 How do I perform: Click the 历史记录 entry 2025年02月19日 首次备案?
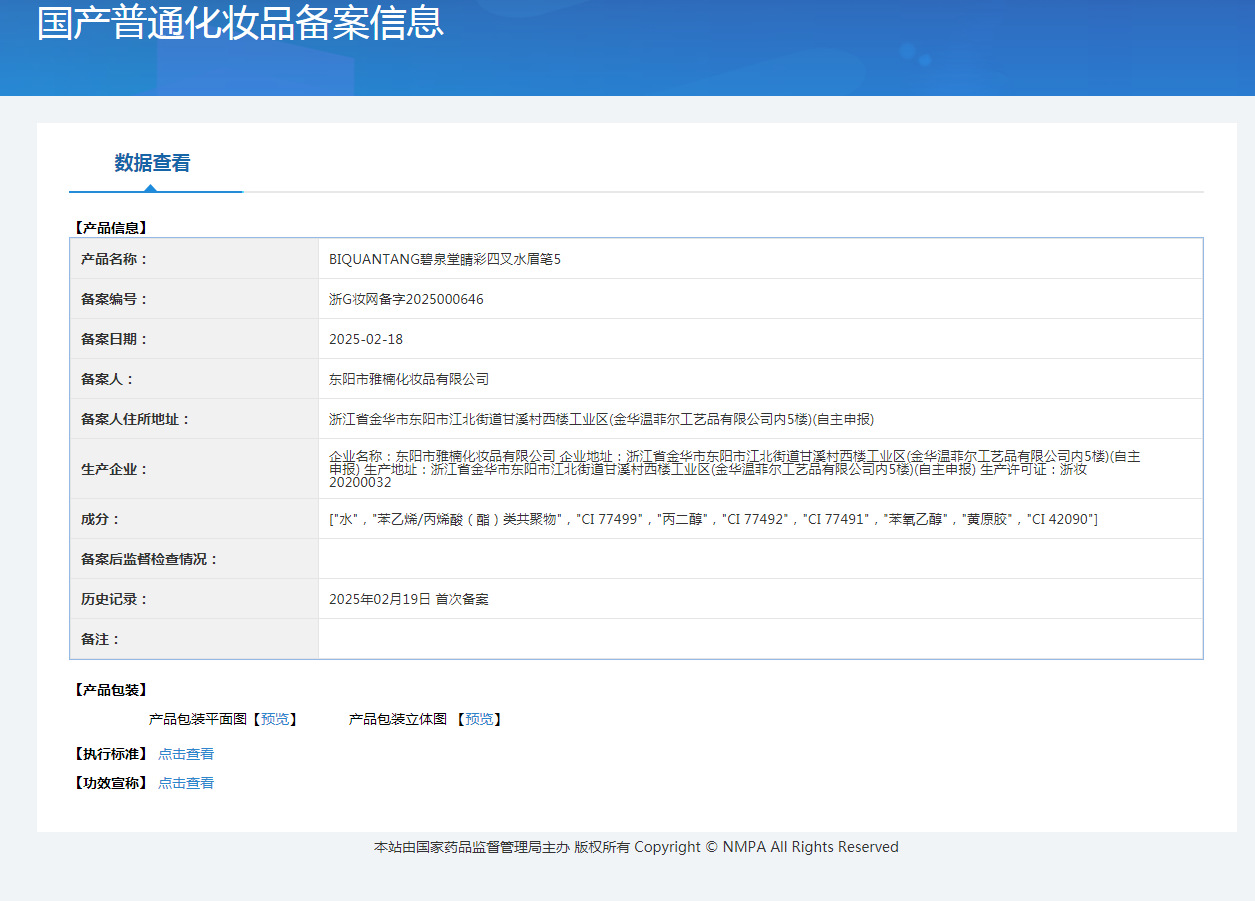pyautogui.click(x=408, y=599)
